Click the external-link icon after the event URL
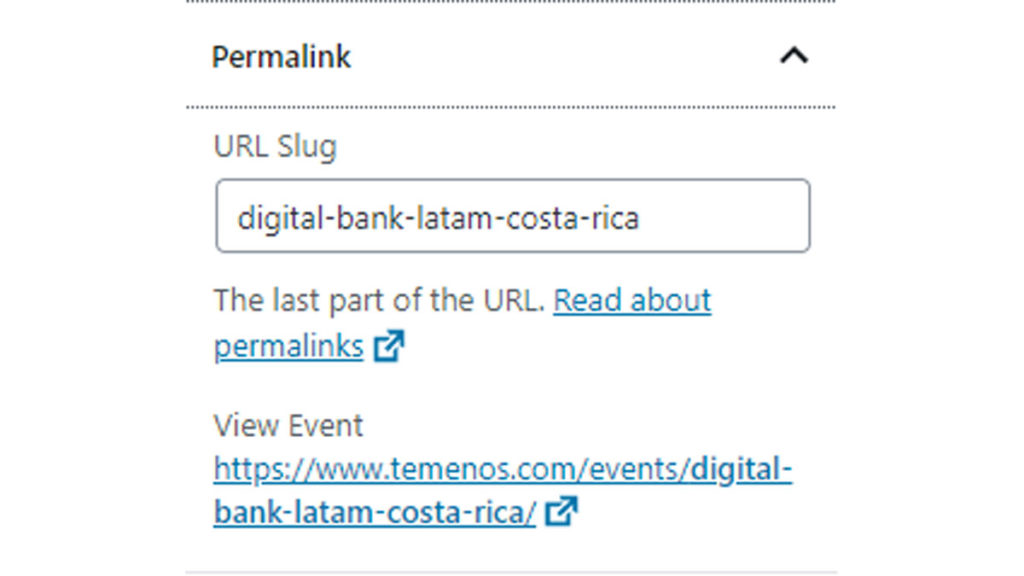Screen dimensions: 1024x576 tap(562, 512)
